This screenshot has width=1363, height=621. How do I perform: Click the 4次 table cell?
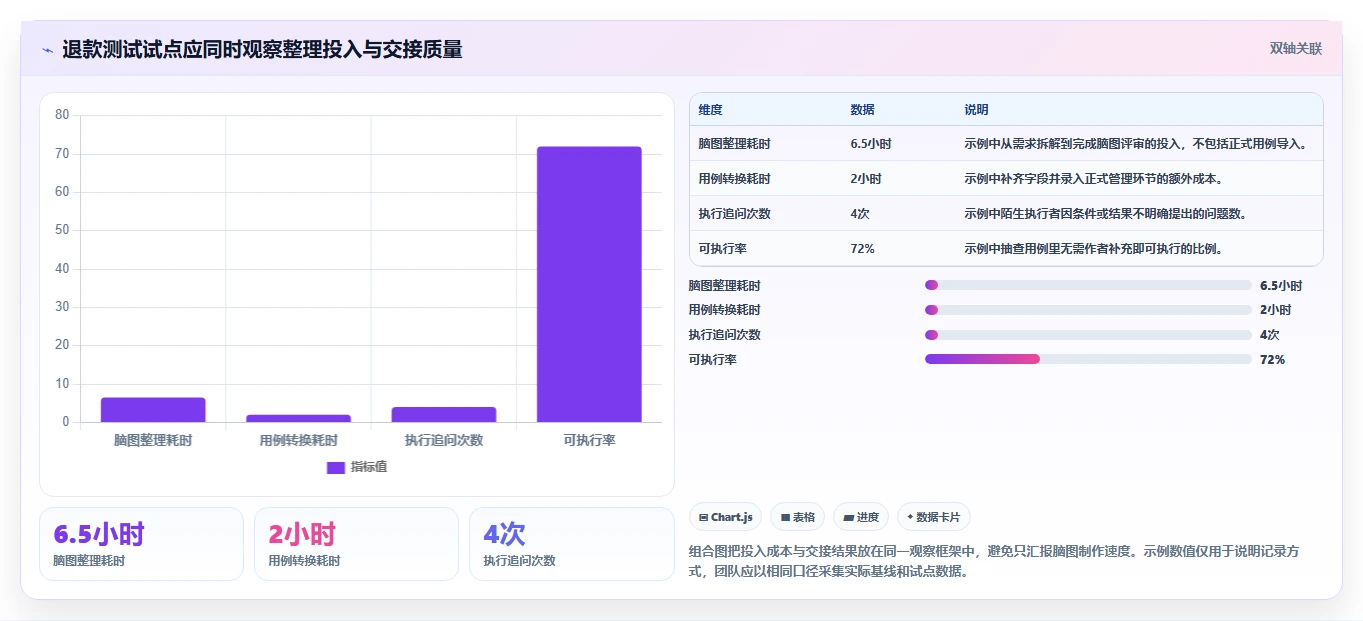pyautogui.click(x=860, y=214)
